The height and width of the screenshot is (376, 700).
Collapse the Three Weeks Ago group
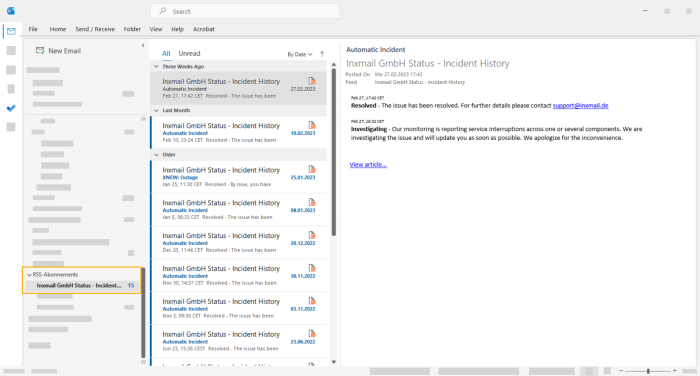[x=156, y=67]
